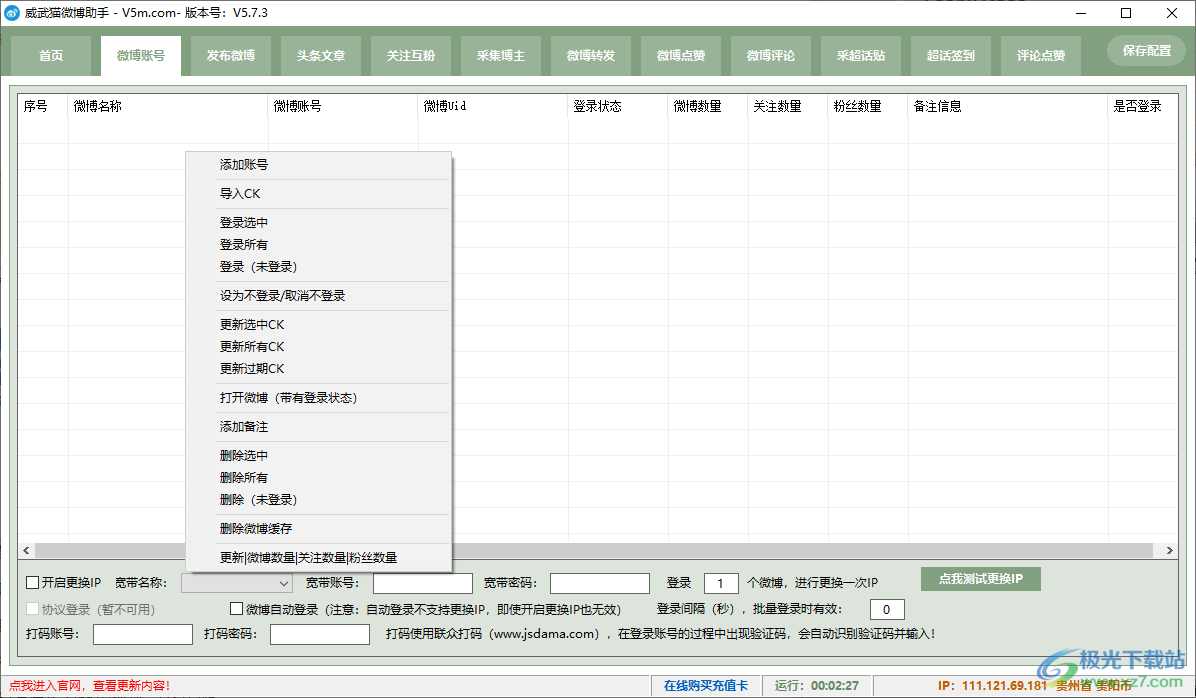Click the horizontal scrollbar left arrow
This screenshot has width=1196, height=698.
(x=27, y=551)
